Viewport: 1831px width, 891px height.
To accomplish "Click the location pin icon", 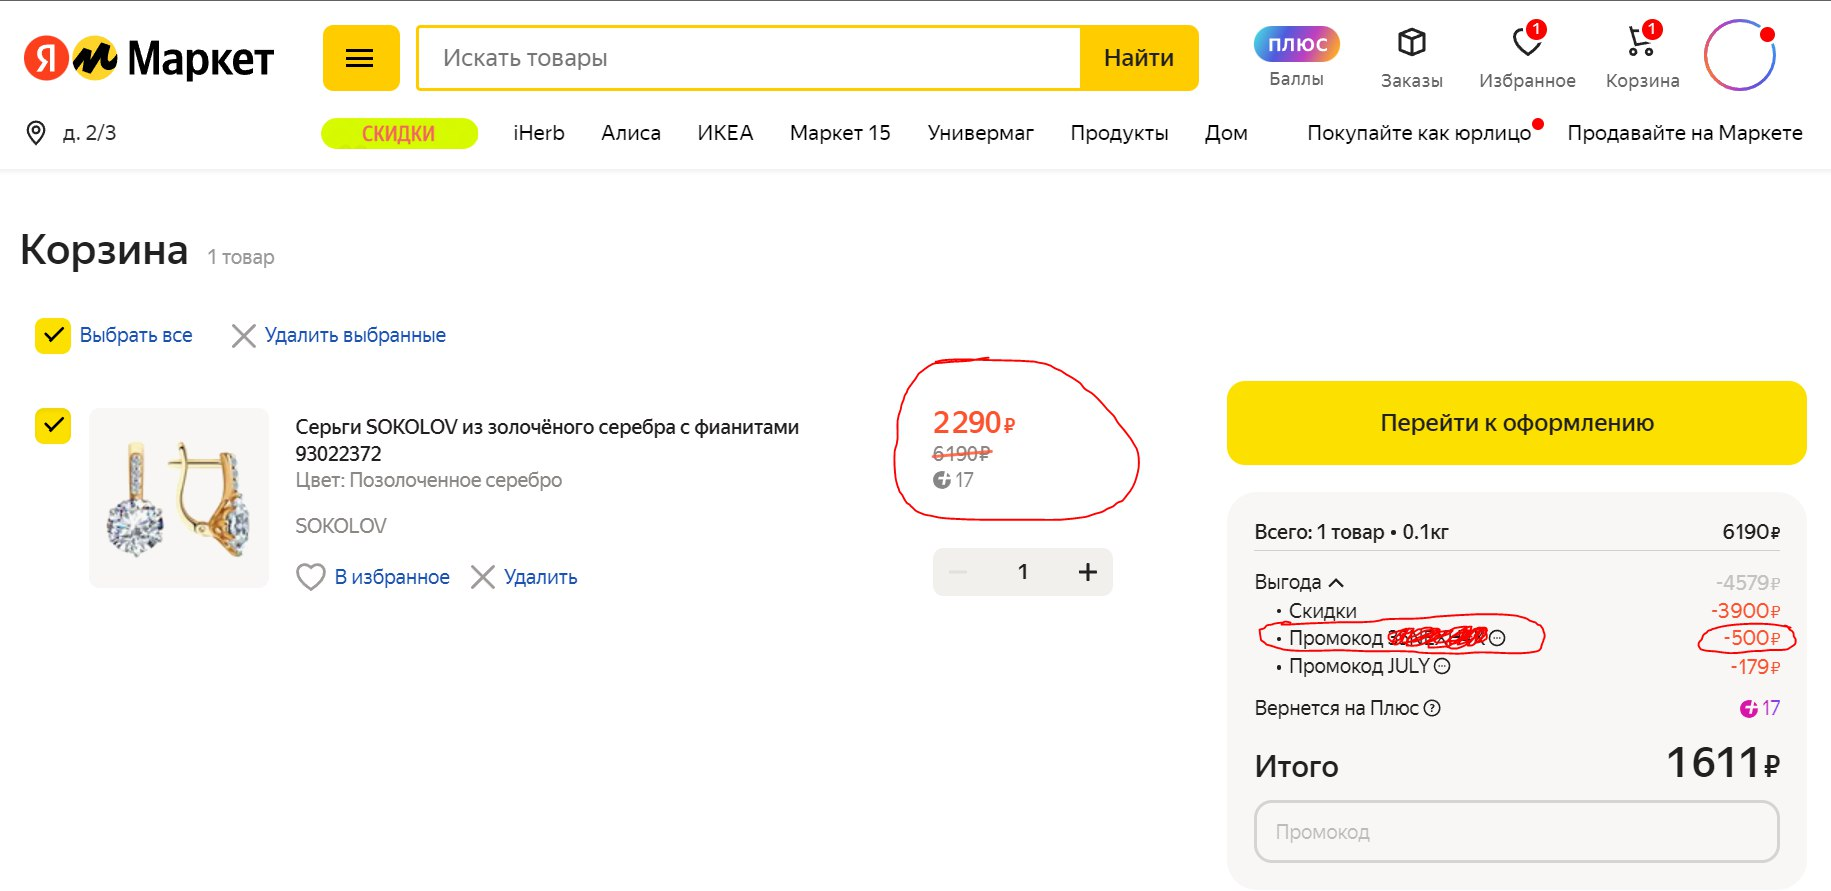I will pos(36,133).
